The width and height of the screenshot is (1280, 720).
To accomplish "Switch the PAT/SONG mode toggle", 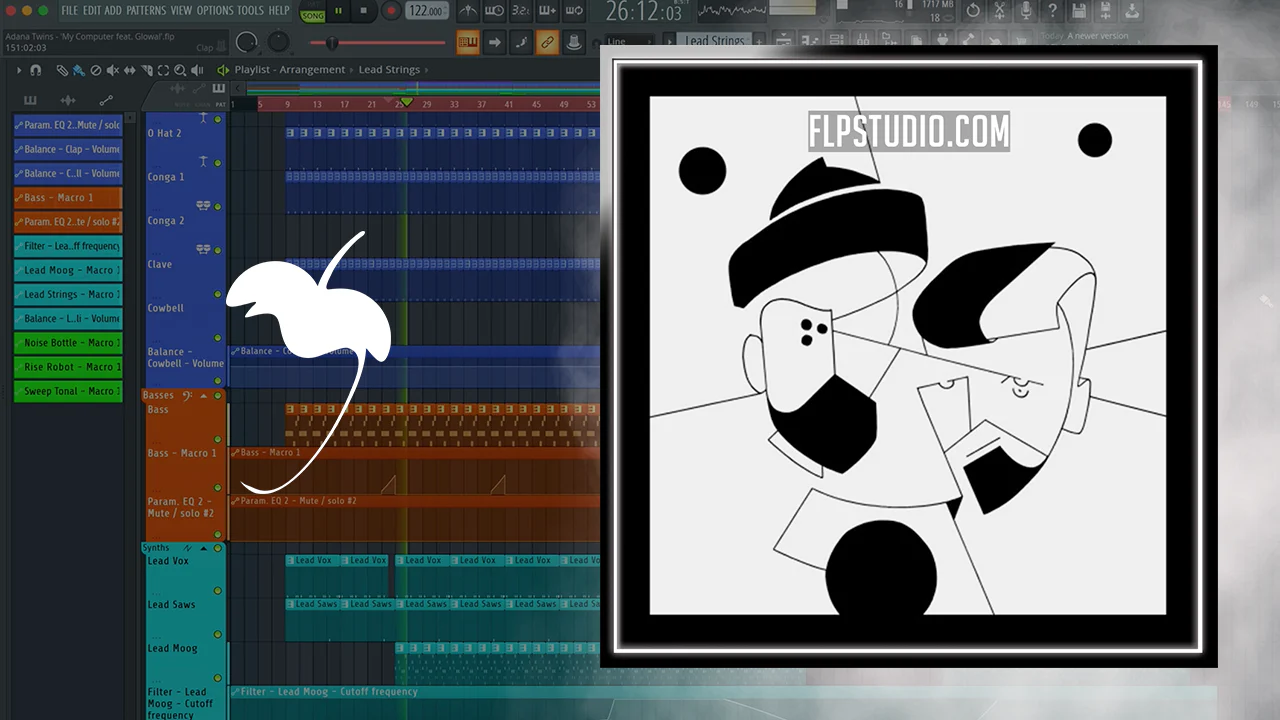I will pos(313,12).
